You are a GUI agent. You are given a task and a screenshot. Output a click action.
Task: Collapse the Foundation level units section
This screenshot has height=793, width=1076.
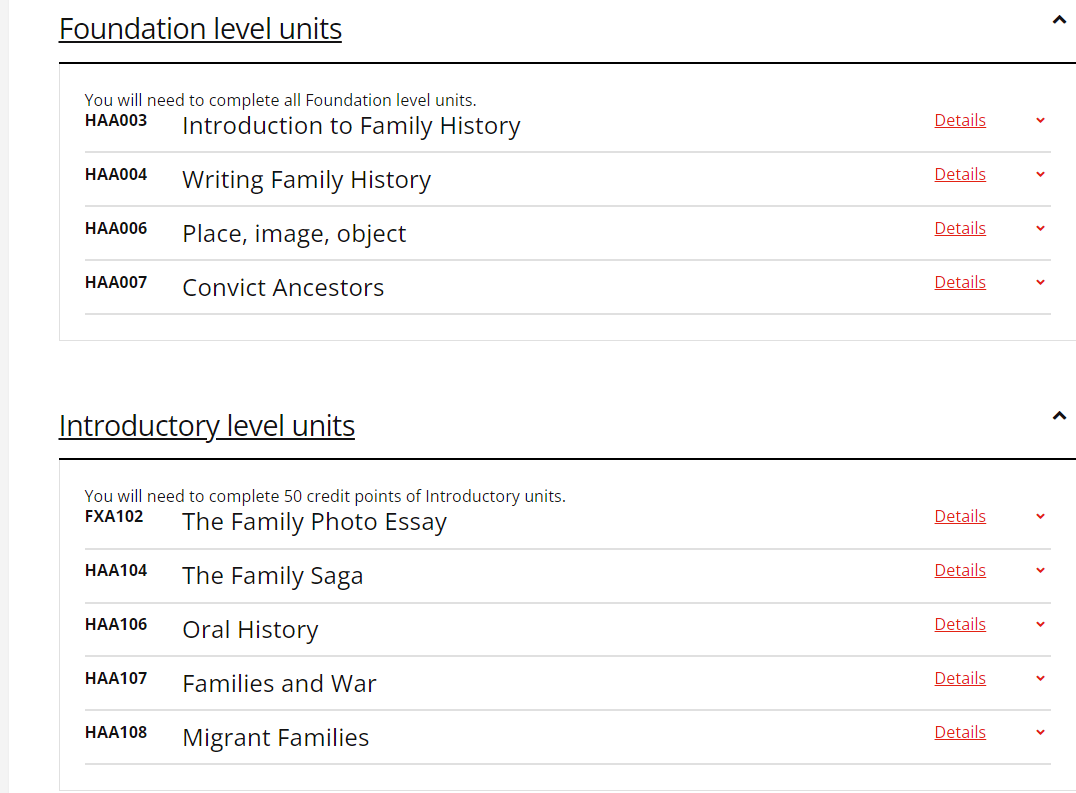pyautogui.click(x=1059, y=19)
